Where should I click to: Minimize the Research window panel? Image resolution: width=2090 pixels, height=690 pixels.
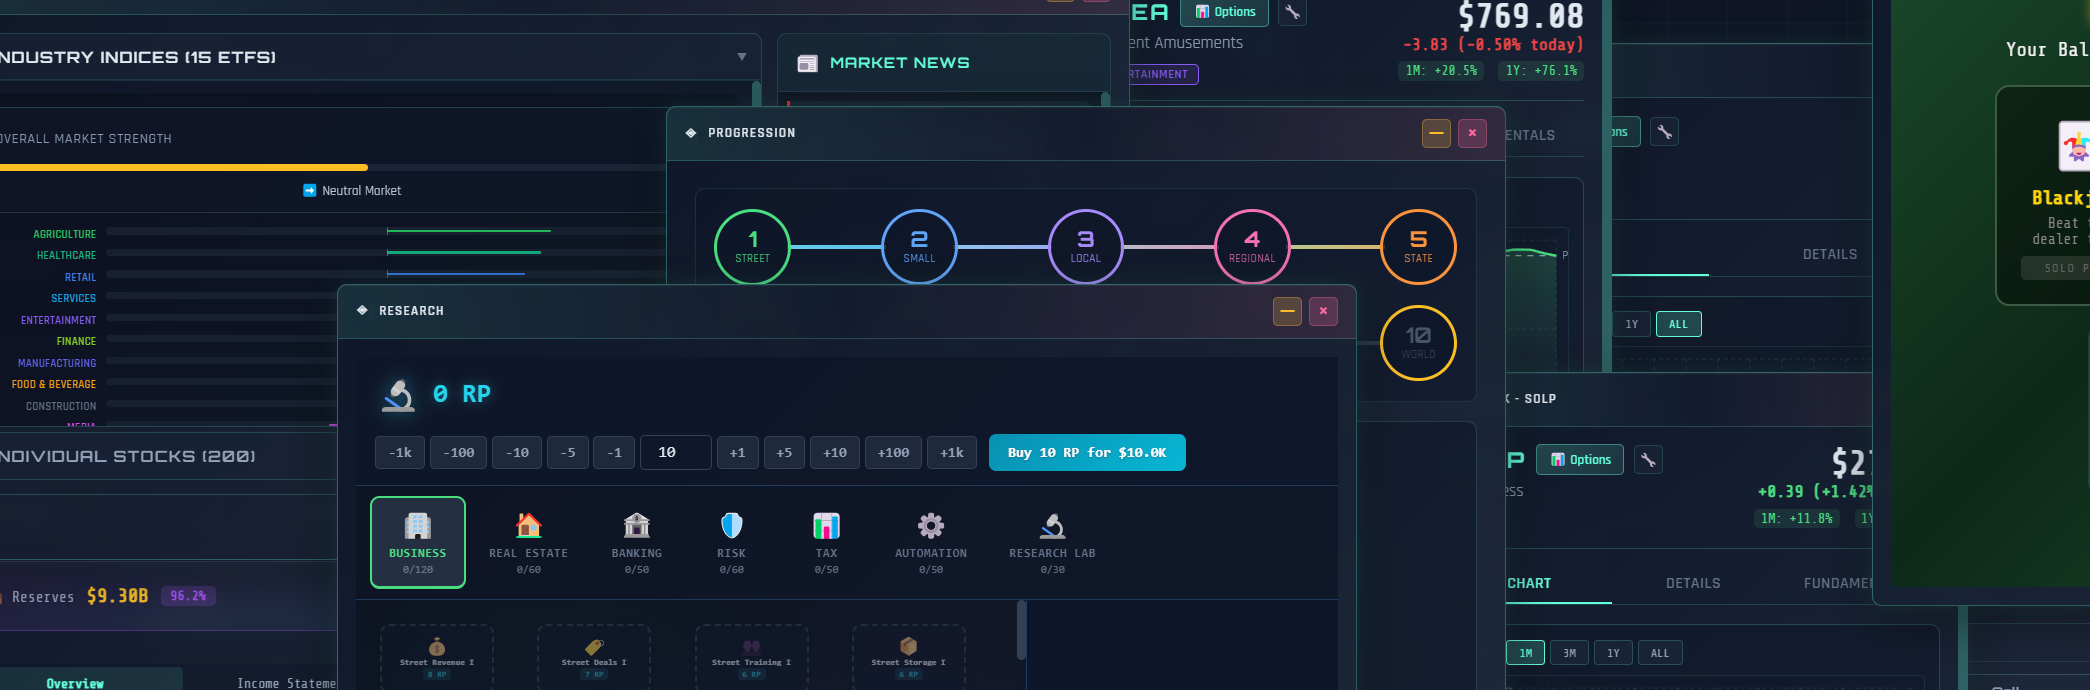[1287, 311]
